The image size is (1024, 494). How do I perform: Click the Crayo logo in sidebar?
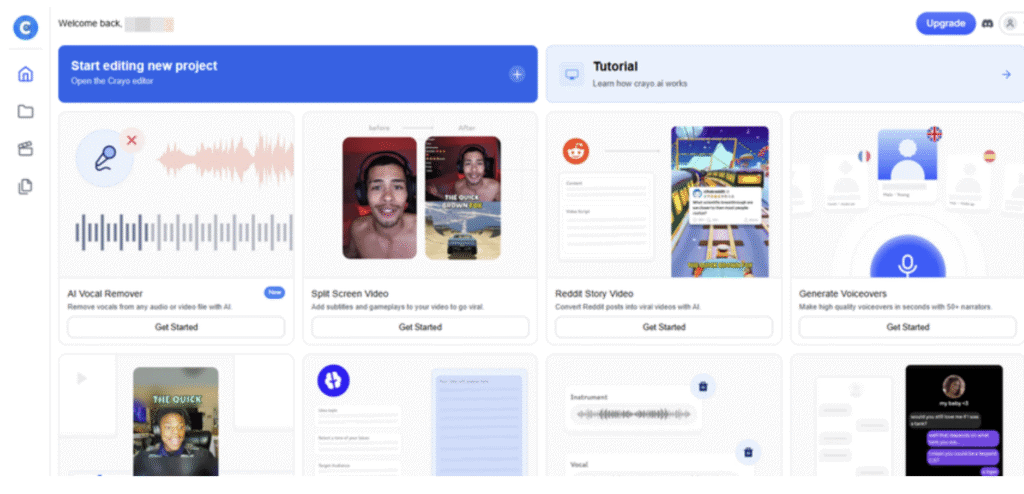(x=25, y=27)
